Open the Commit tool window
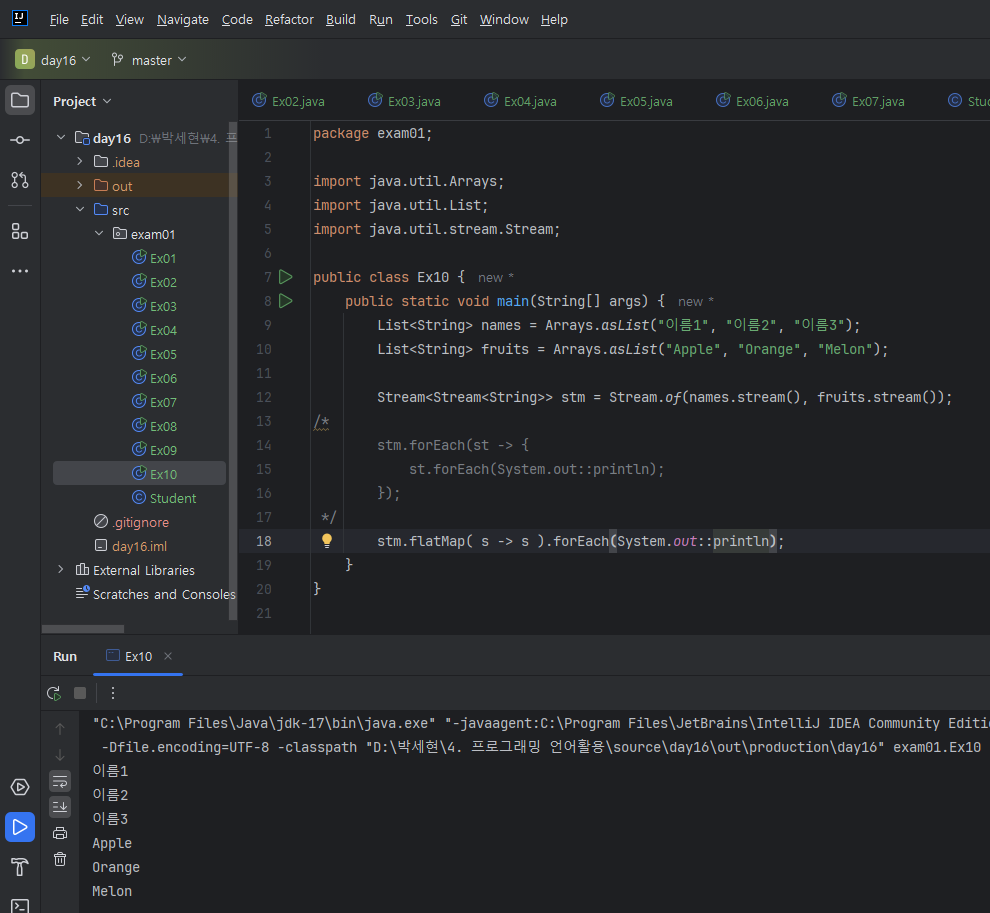Image resolution: width=990 pixels, height=913 pixels. [20, 140]
